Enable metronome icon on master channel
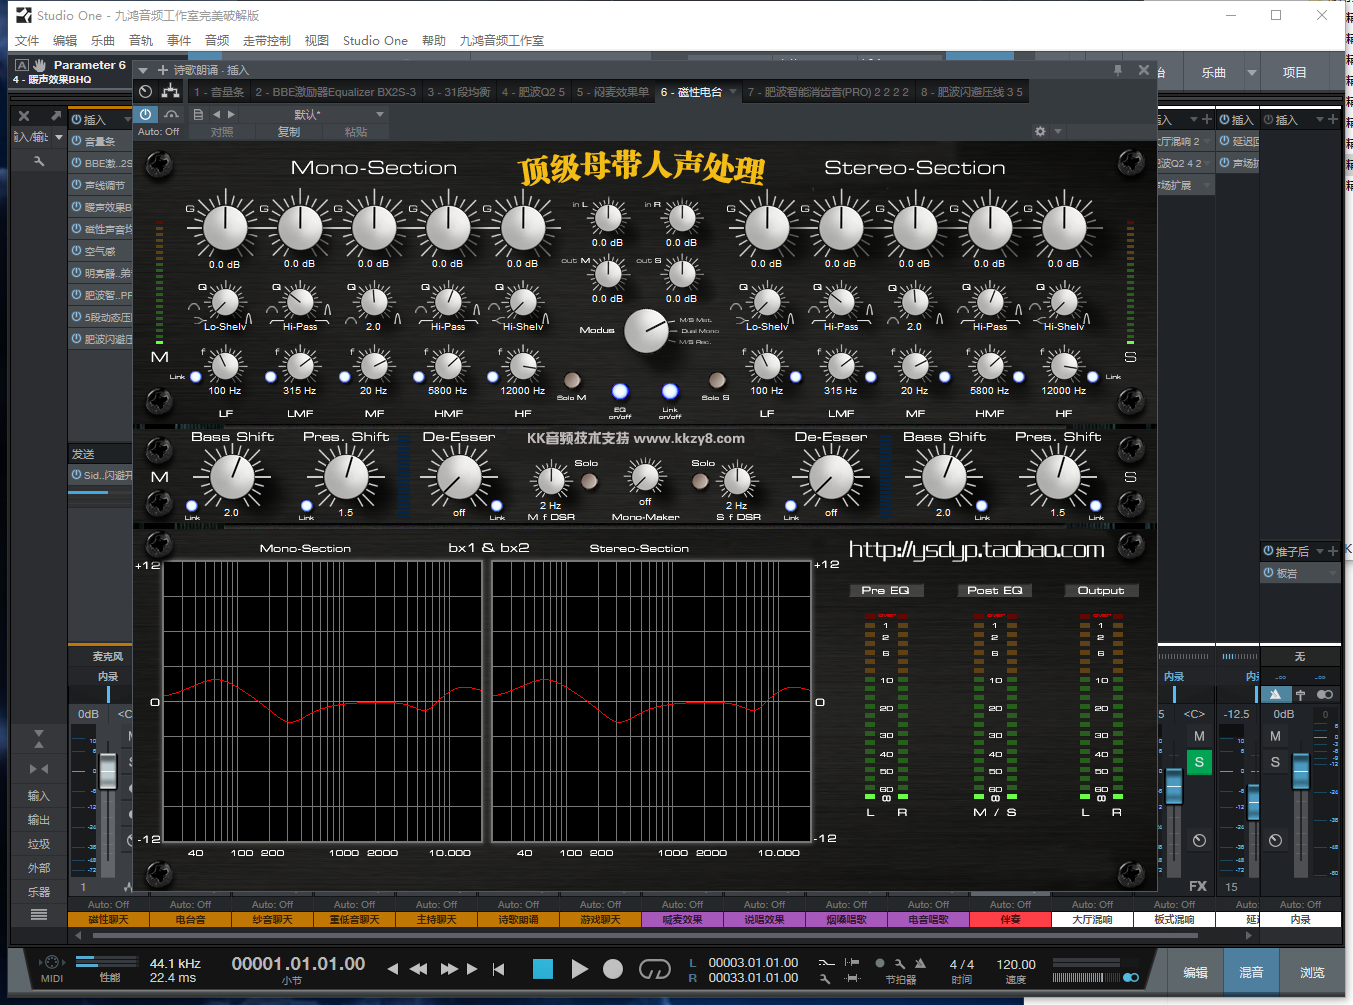This screenshot has width=1353, height=1005. (x=1275, y=694)
